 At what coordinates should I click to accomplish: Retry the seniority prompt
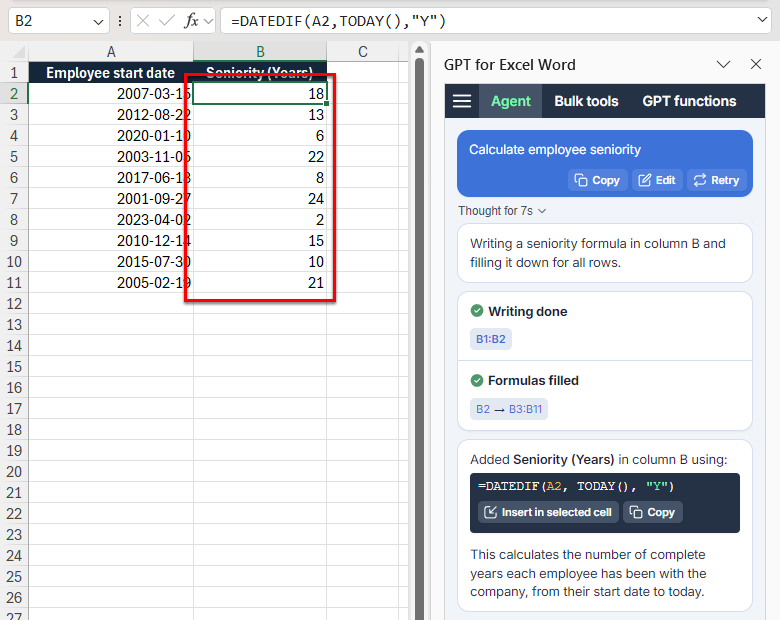pyautogui.click(x=717, y=180)
